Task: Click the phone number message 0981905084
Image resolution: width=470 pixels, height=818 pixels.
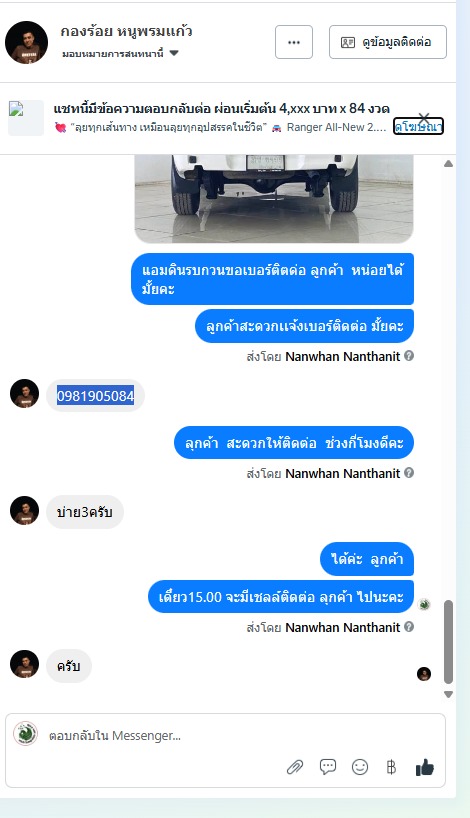Action: [x=95, y=396]
